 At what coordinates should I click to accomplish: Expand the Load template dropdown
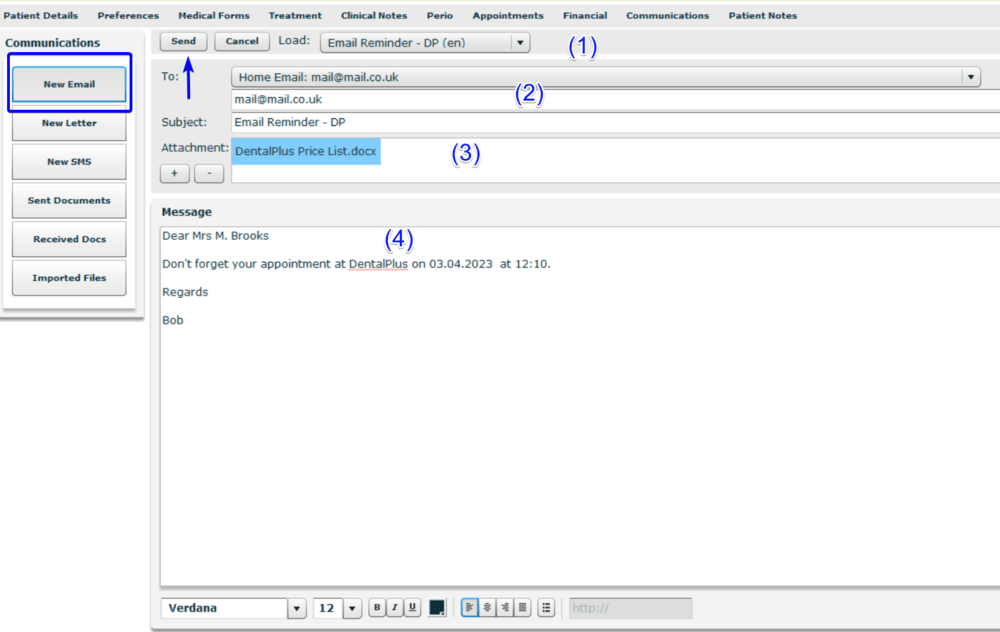pos(519,43)
